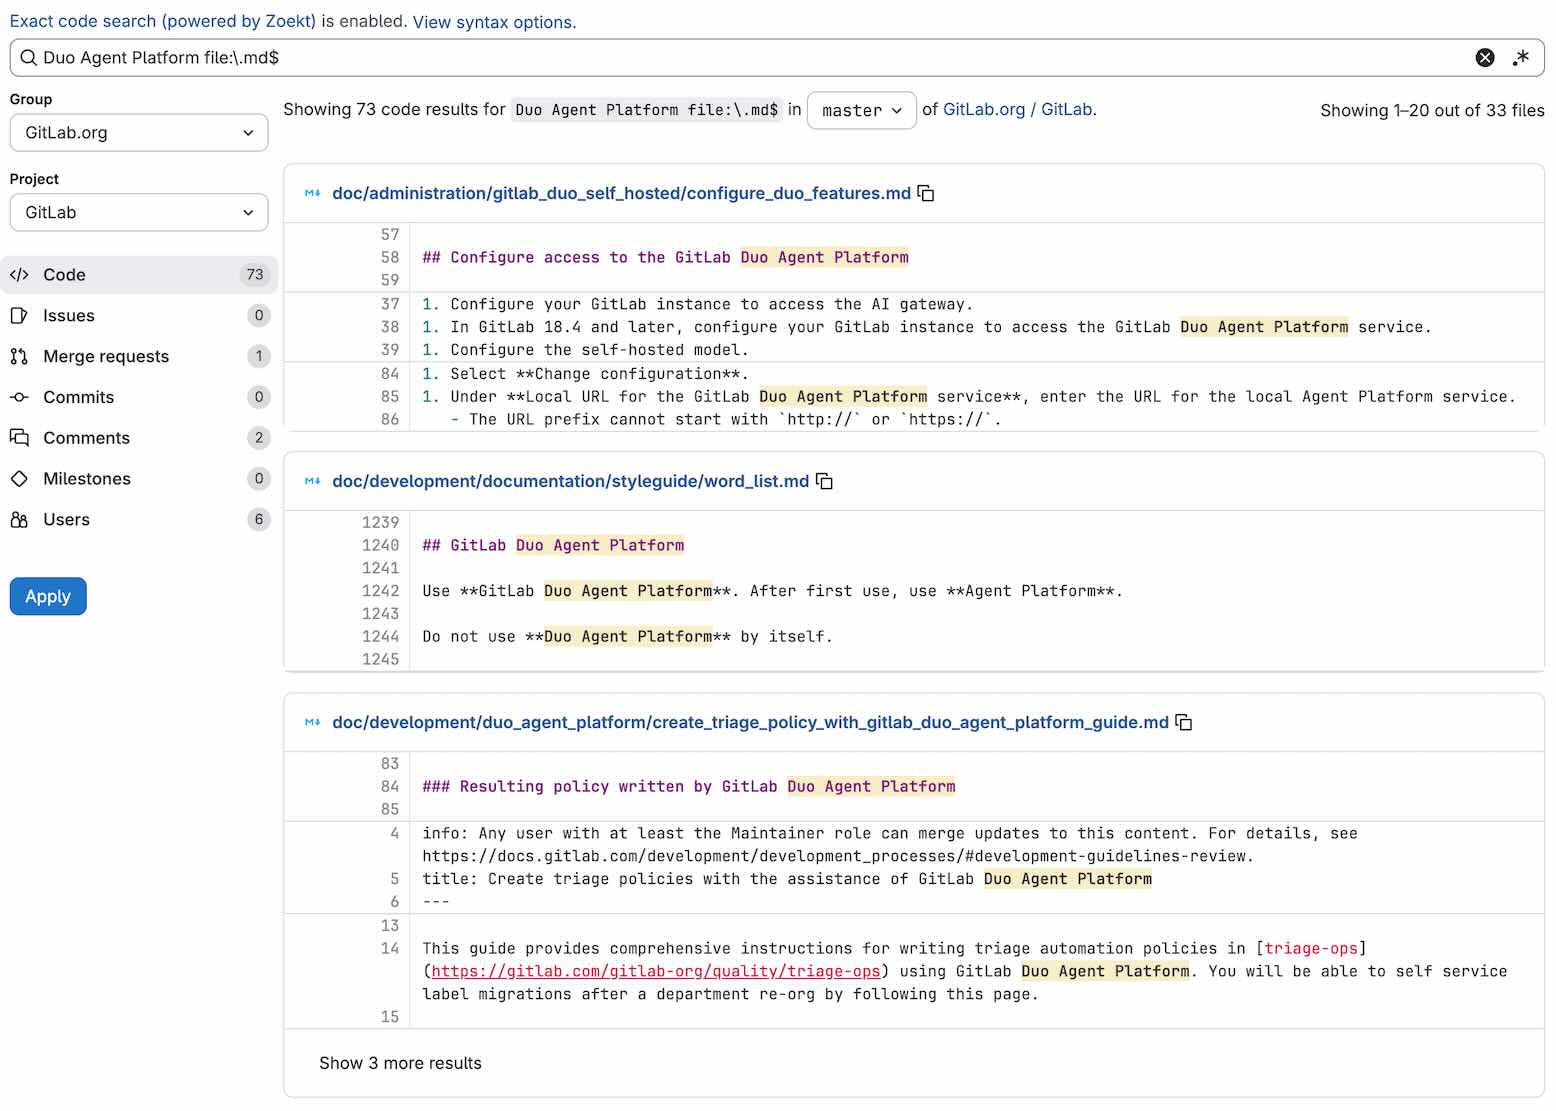The image size is (1556, 1111).
Task: Toggle regular expression search mode
Action: pyautogui.click(x=1521, y=57)
